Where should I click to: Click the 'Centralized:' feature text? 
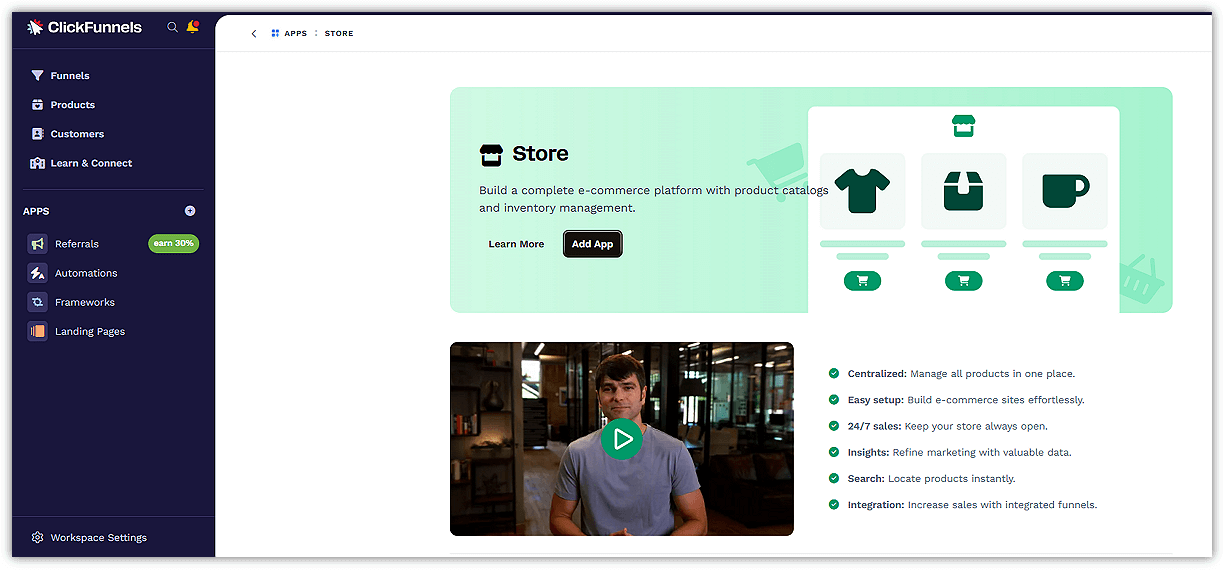(x=877, y=374)
